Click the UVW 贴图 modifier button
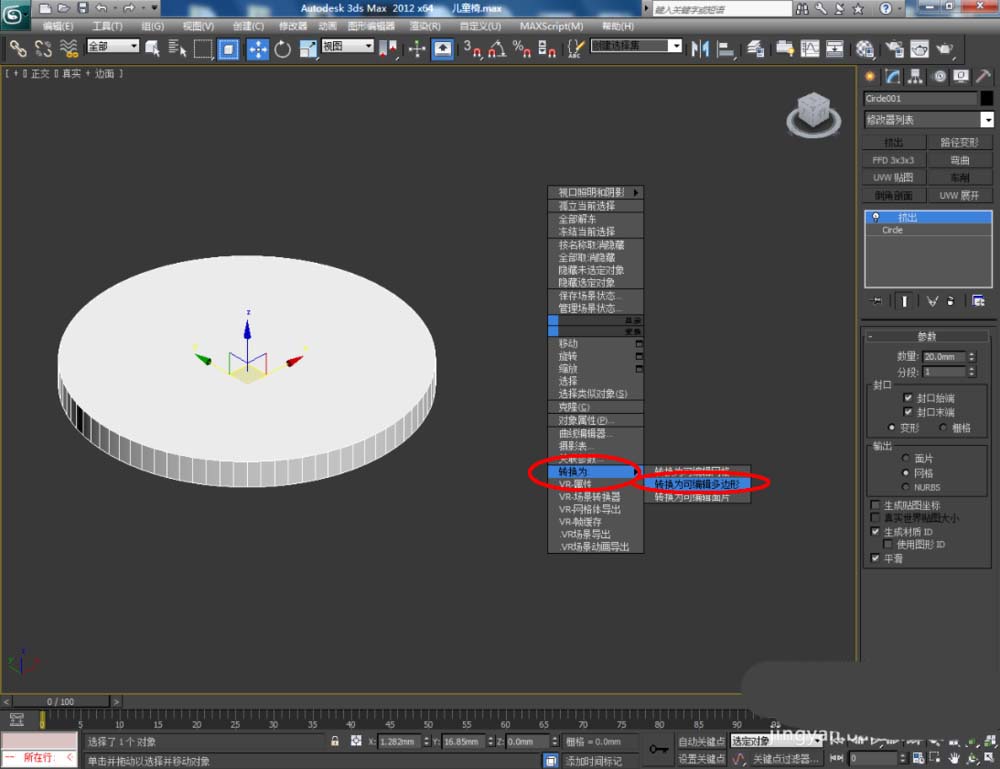Screen dimensions: 1000x769 (894, 177)
